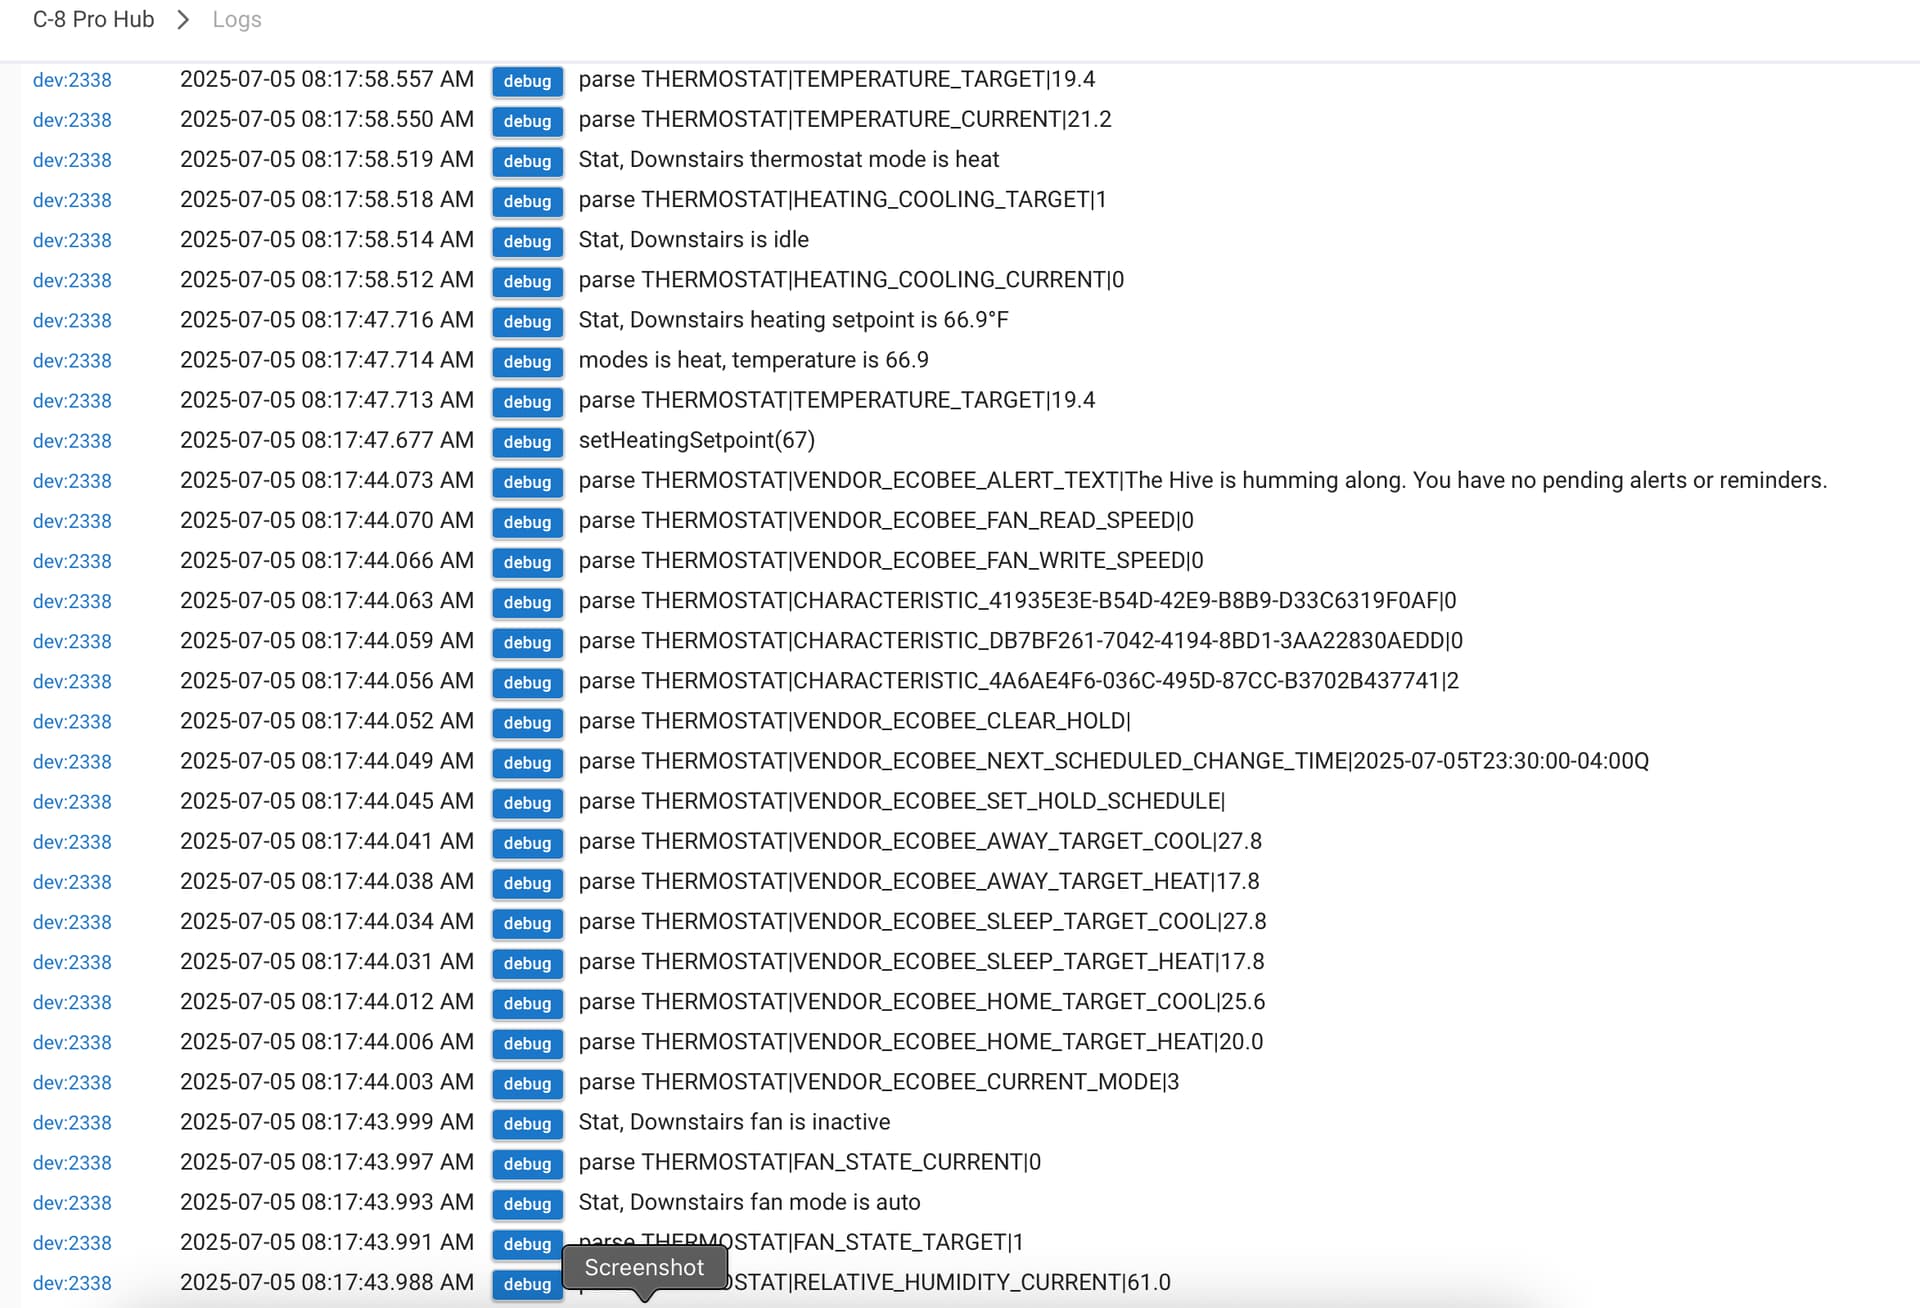Viewport: 1920px width, 1308px height.
Task: Click debug badge for FAN_READ_SPEED|0 row
Action: [527, 522]
